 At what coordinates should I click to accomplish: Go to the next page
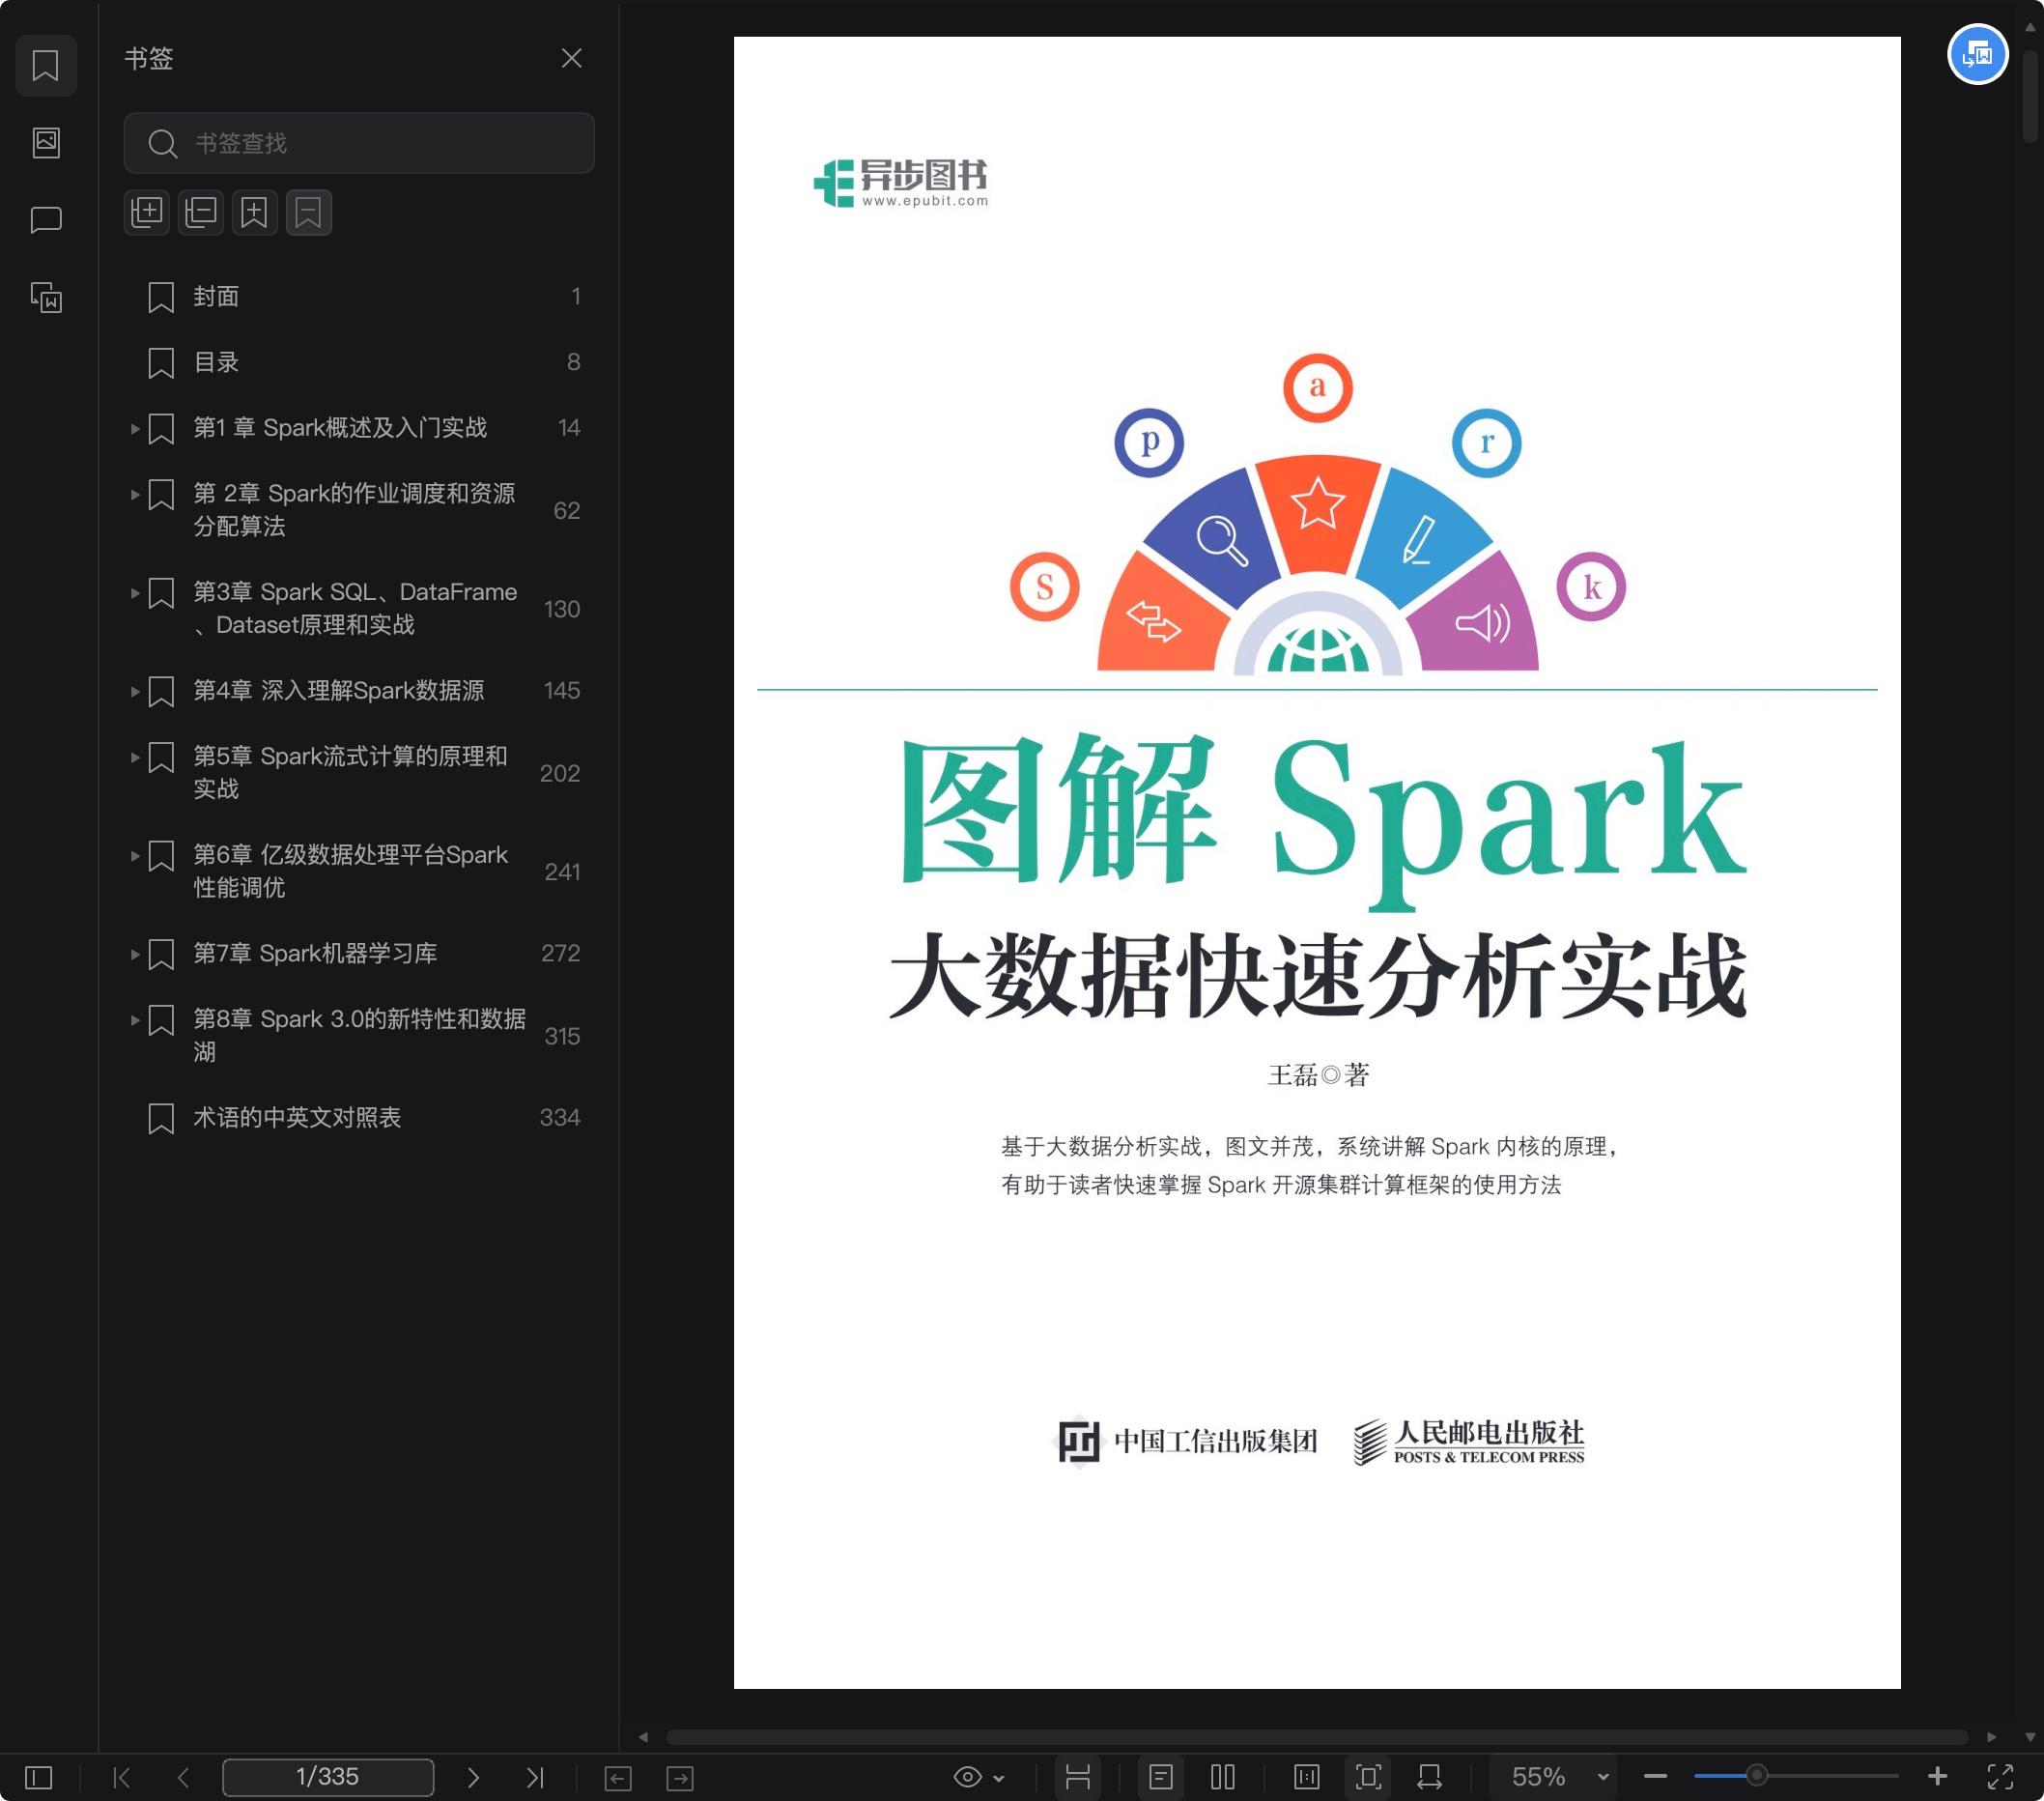point(473,1777)
